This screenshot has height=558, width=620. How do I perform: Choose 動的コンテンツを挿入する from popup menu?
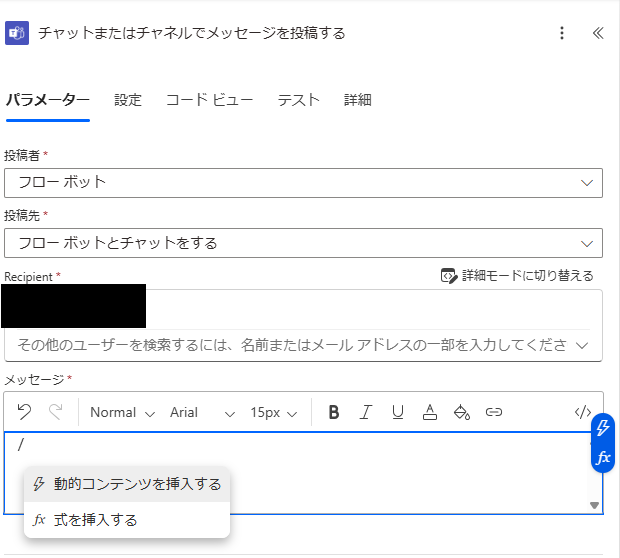click(127, 484)
